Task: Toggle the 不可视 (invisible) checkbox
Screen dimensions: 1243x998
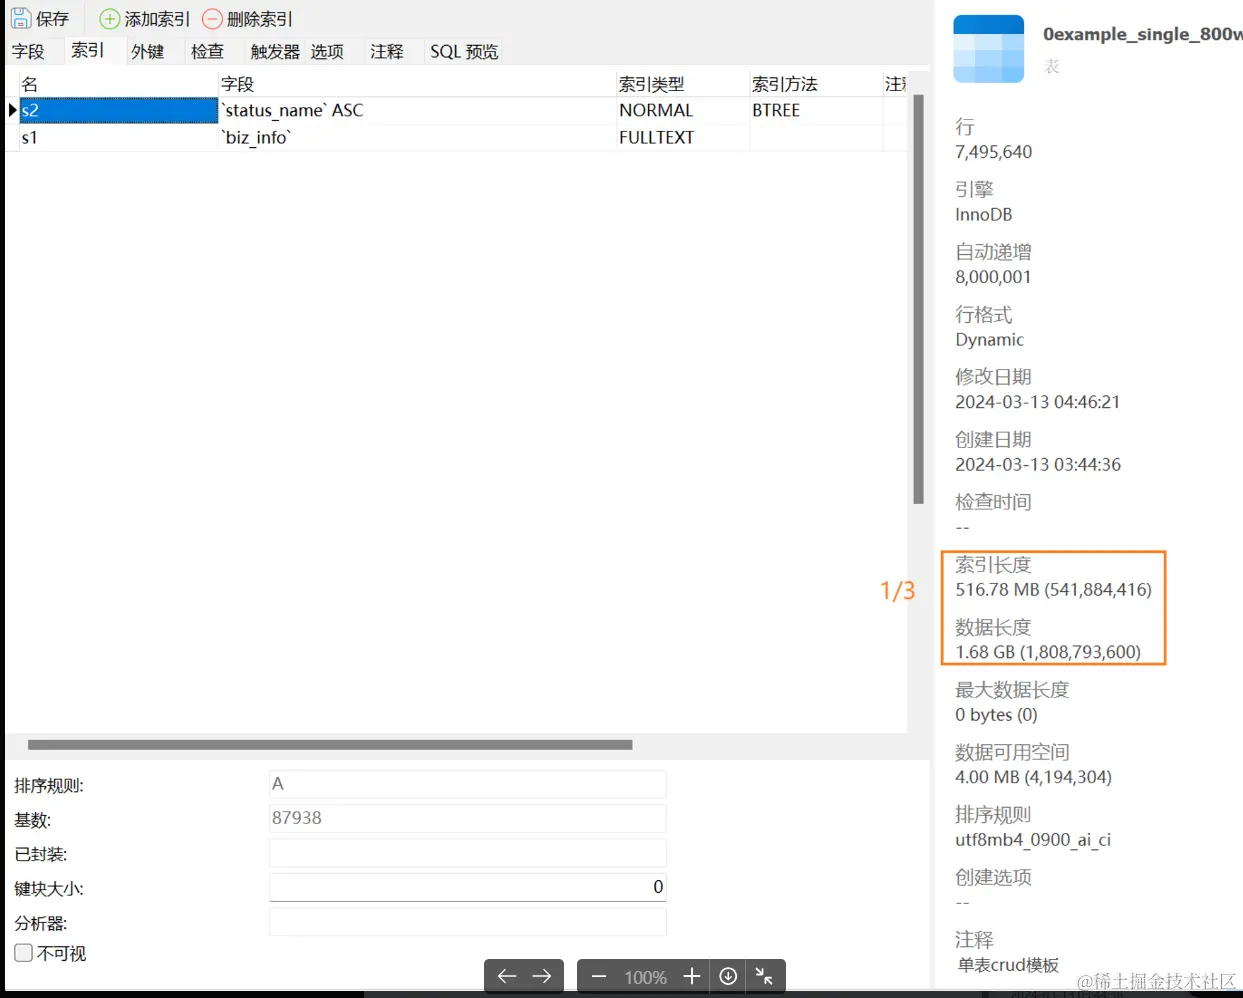Action: click(x=23, y=953)
